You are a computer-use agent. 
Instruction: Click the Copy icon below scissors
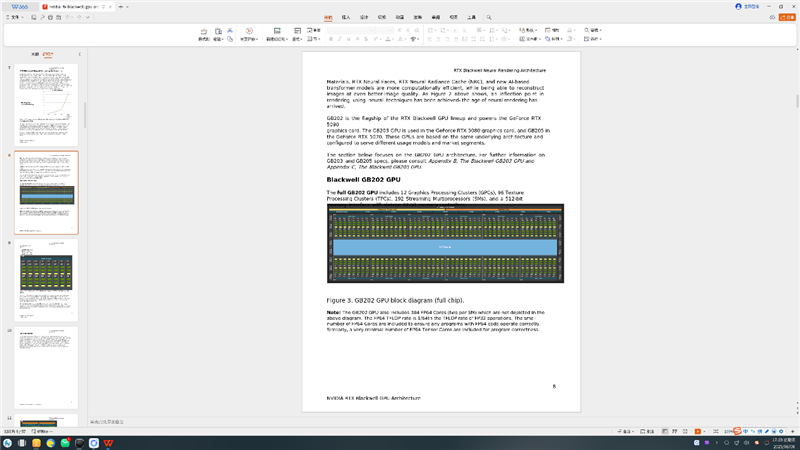230,39
